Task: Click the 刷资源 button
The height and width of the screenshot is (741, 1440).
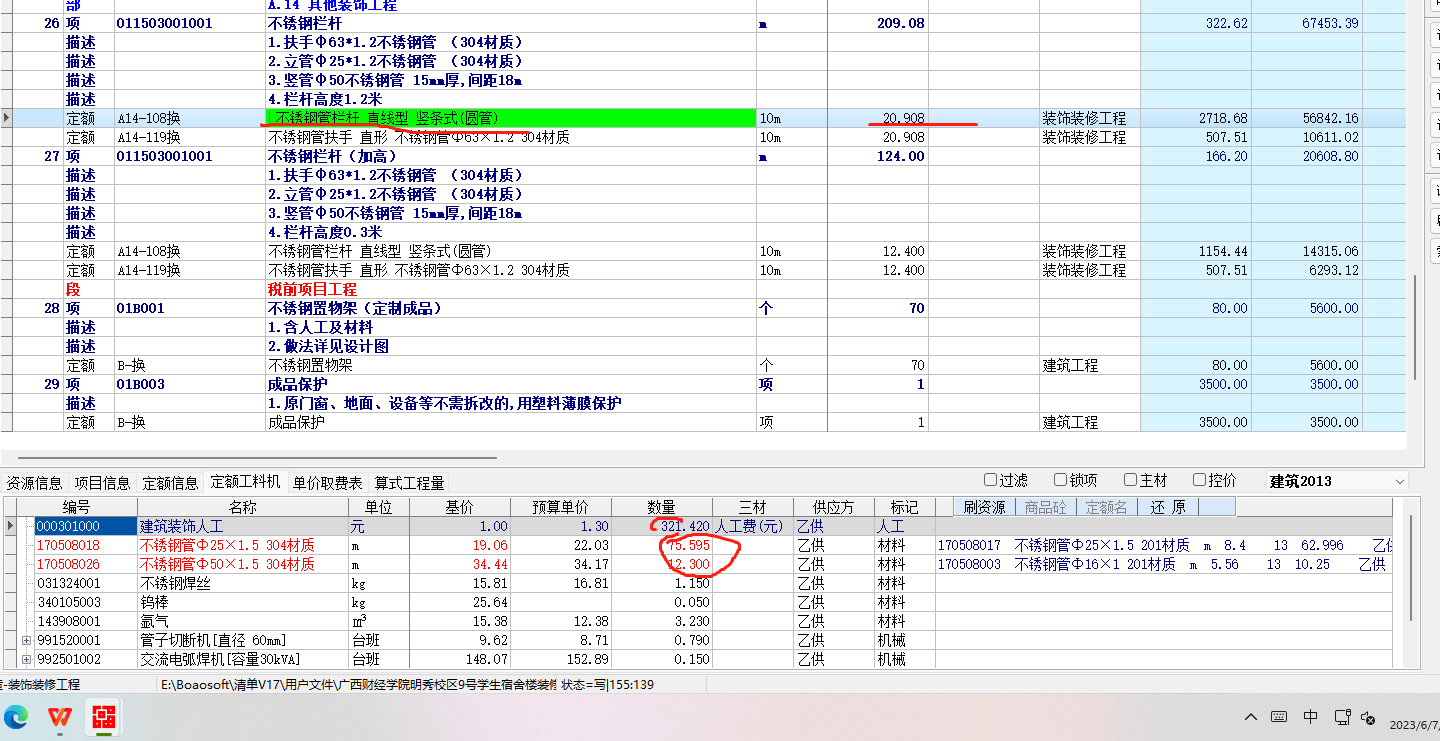Action: coord(984,507)
